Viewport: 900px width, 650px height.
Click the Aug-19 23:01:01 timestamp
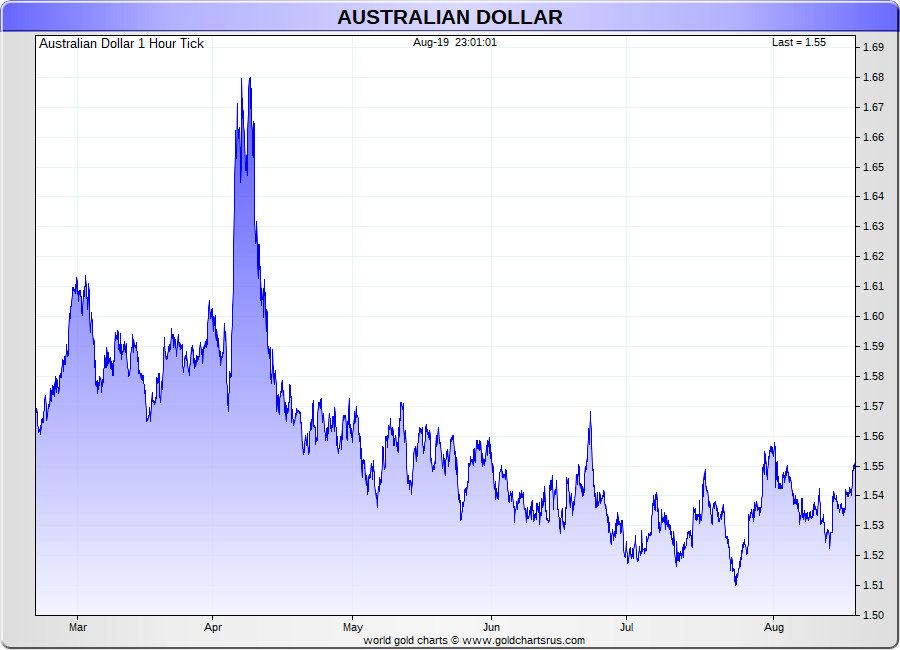pos(455,43)
